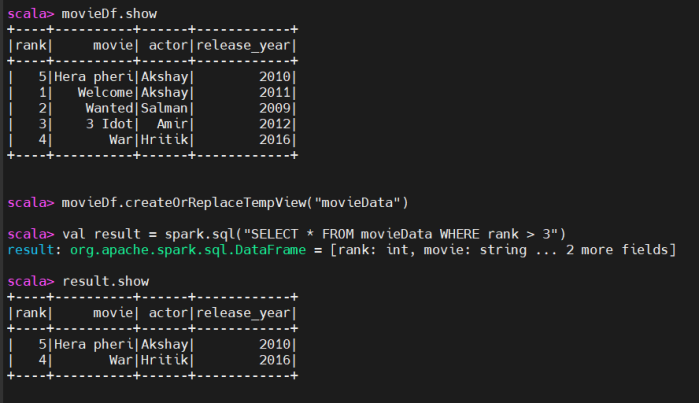Click 'release_year' header in first table
Image resolution: width=700 pixels, height=404 pixels.
[x=243, y=46]
